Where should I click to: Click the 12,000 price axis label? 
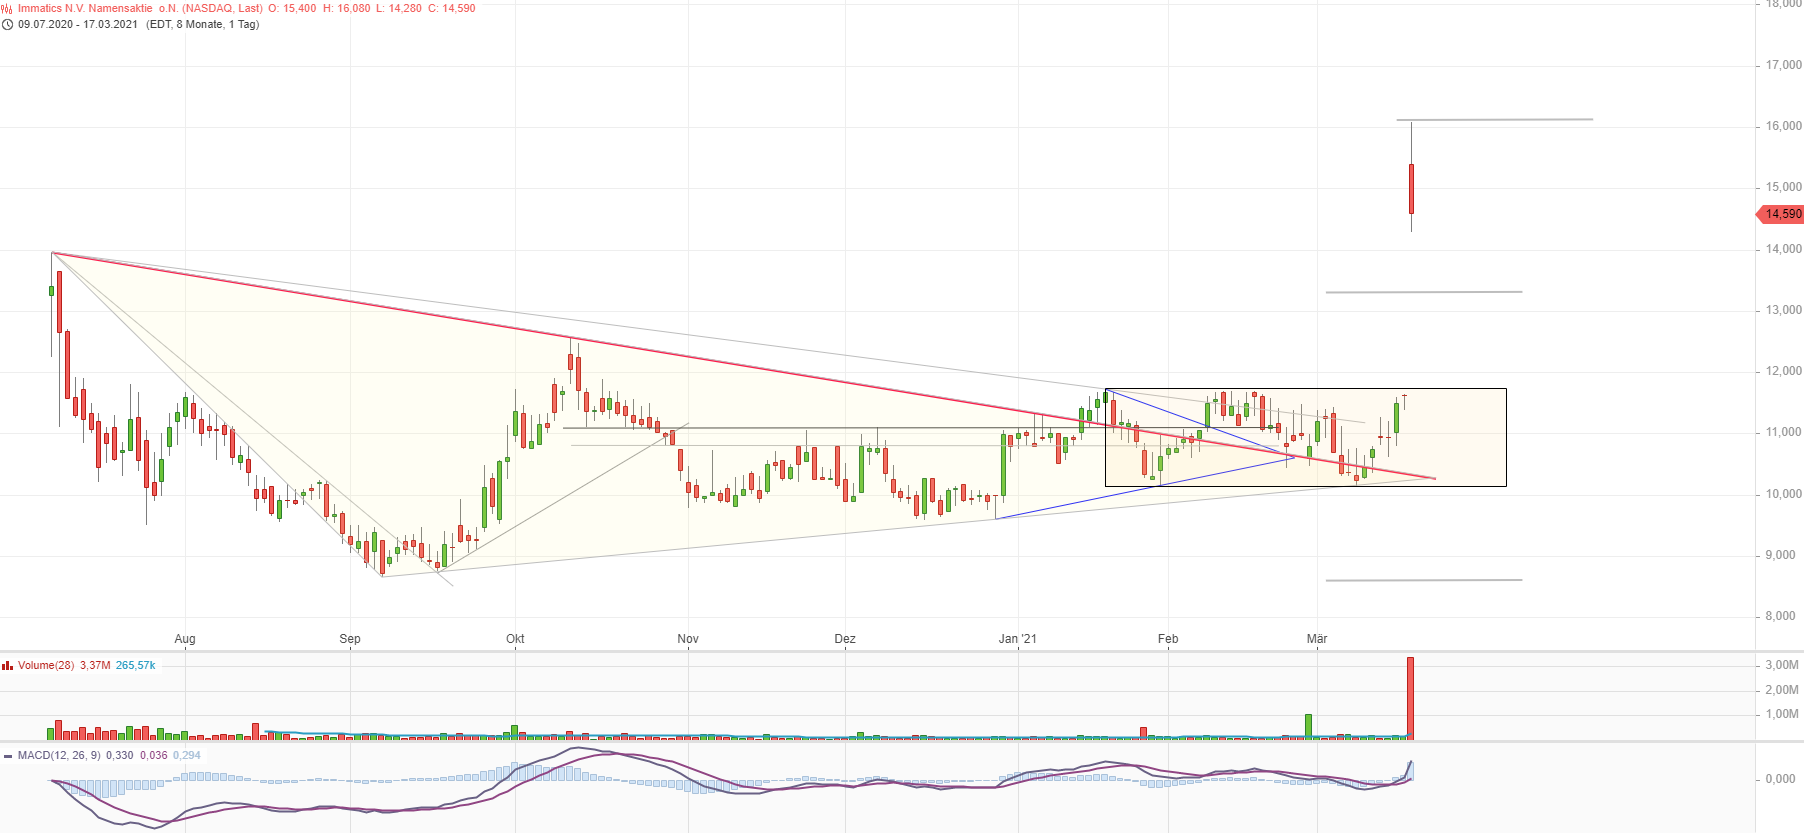[x=1783, y=371]
